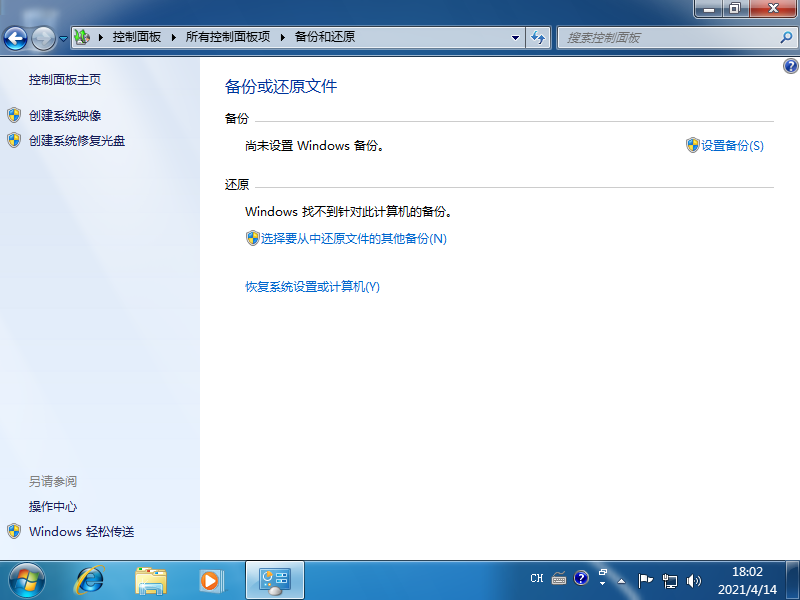Expand the arrow before 控制面板 breadcrumb
The width and height of the screenshot is (800, 600).
coord(101,37)
